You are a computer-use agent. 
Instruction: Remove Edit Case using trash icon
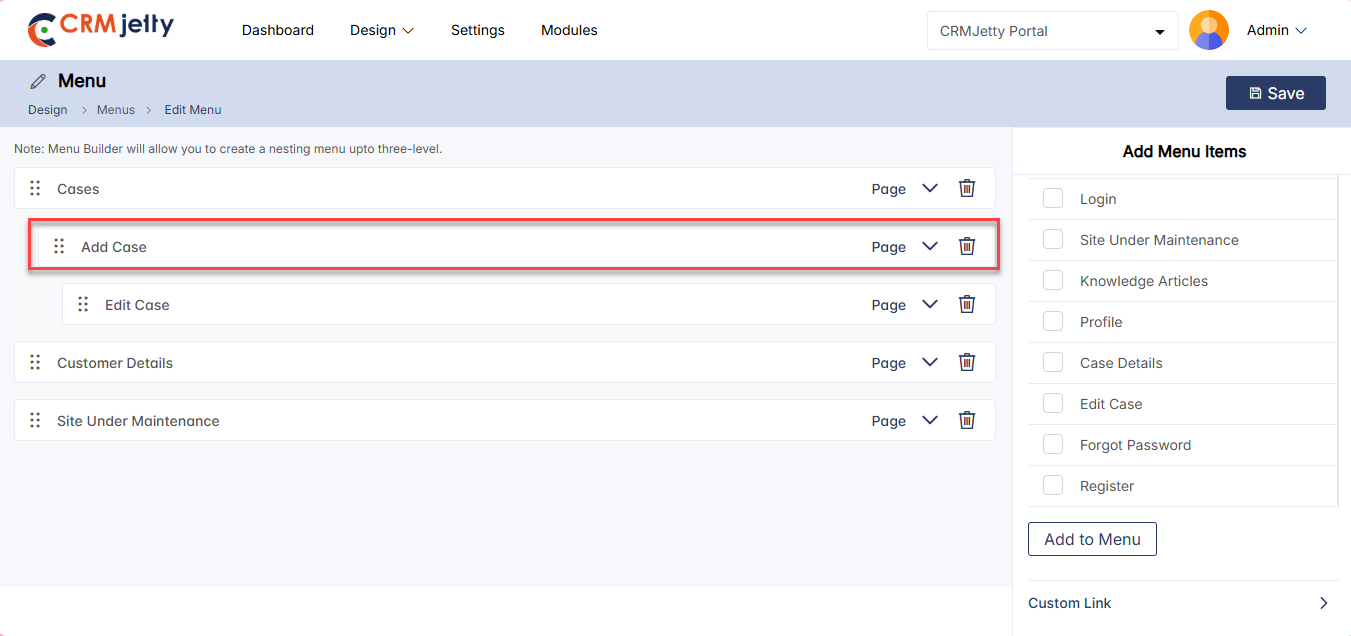click(x=967, y=304)
